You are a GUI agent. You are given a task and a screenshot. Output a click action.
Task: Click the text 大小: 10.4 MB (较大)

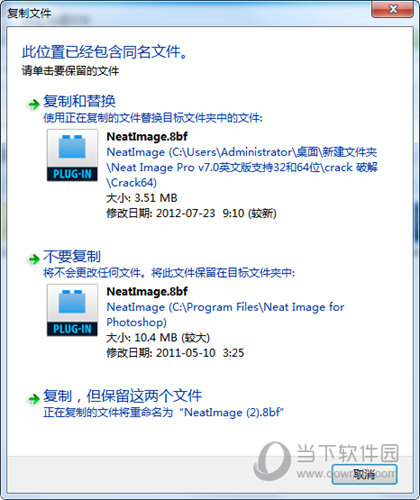[x=158, y=338]
